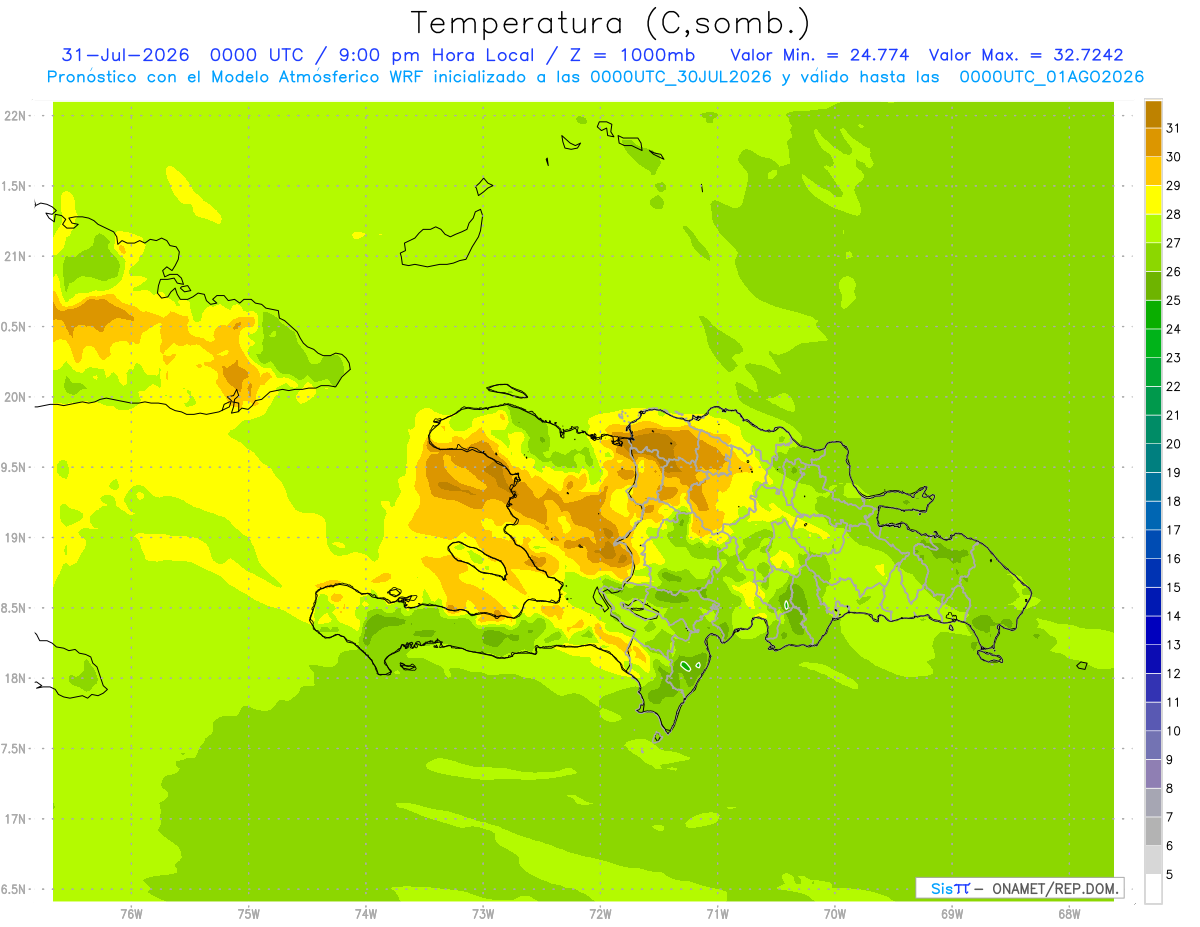This screenshot has width=1200, height=927.
Task: Click the '74W' longitude label
Action: pos(366,913)
